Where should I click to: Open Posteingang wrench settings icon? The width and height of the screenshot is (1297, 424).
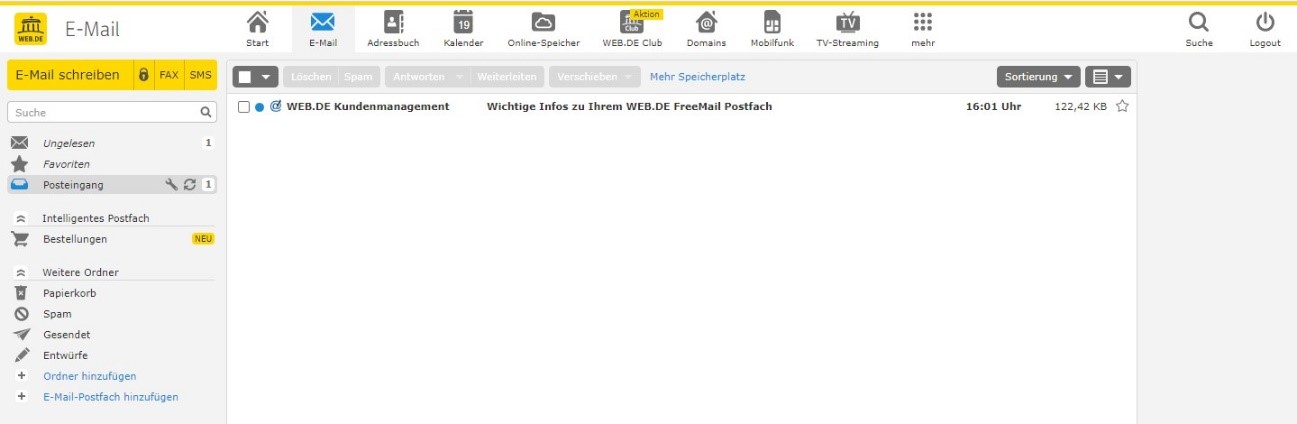click(x=171, y=185)
